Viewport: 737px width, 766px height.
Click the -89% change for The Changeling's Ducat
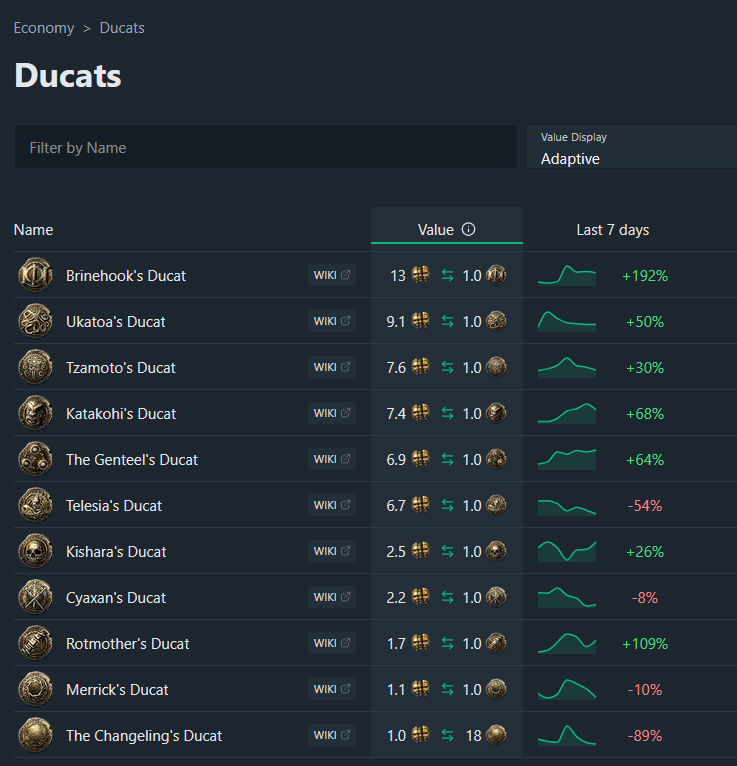click(x=645, y=735)
